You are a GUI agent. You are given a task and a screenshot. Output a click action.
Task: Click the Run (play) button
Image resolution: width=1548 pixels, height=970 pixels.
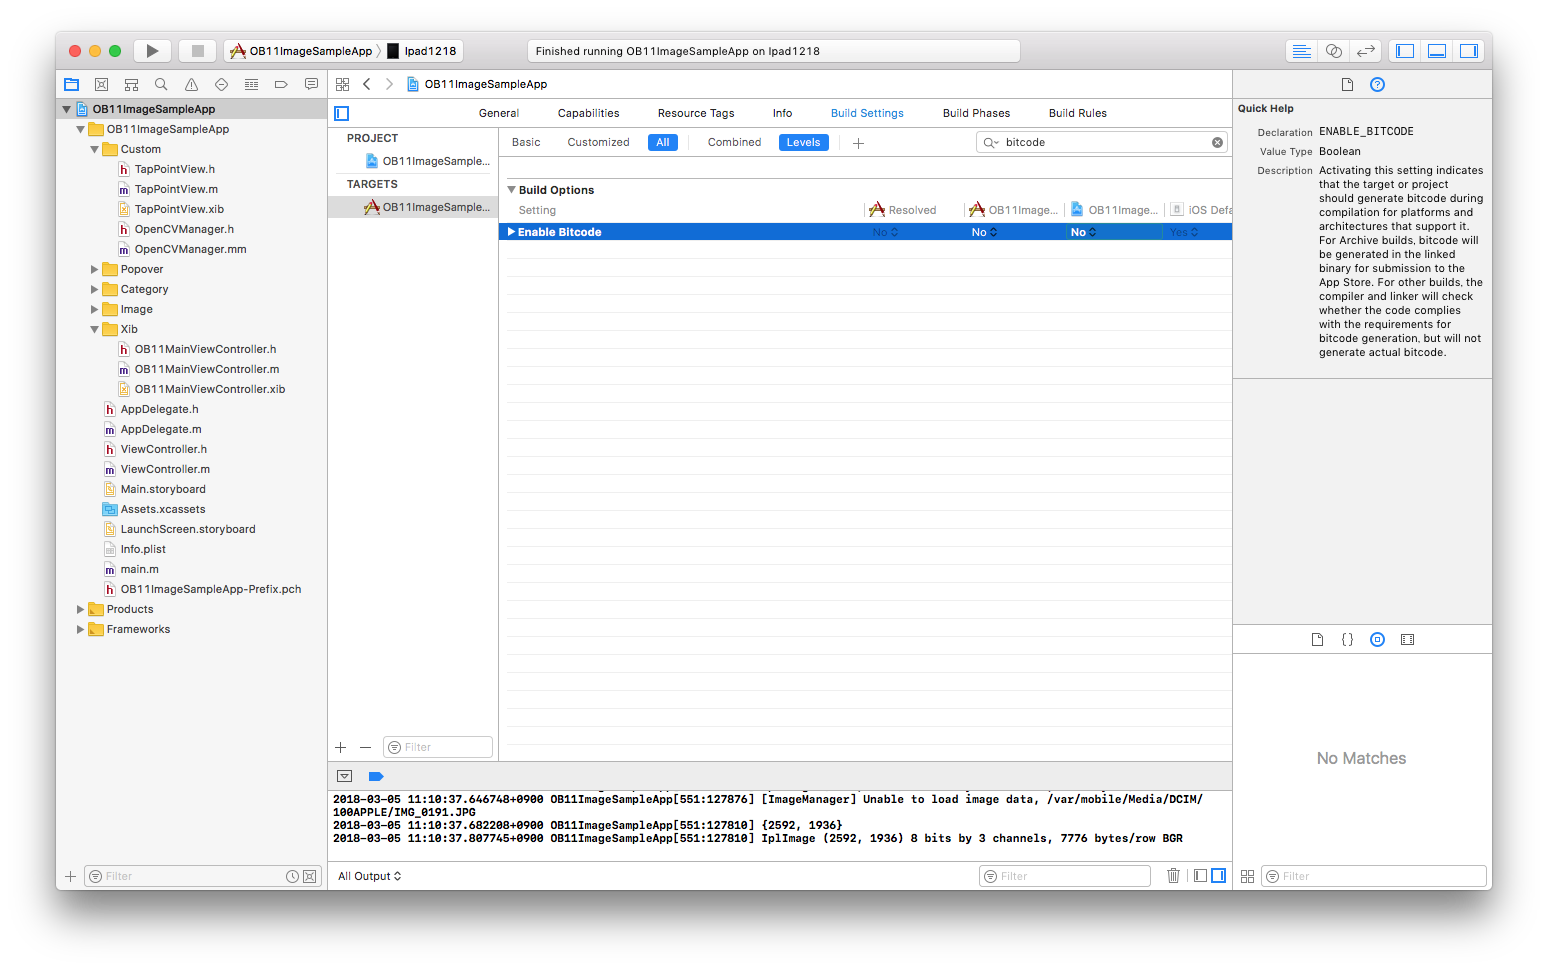152,51
